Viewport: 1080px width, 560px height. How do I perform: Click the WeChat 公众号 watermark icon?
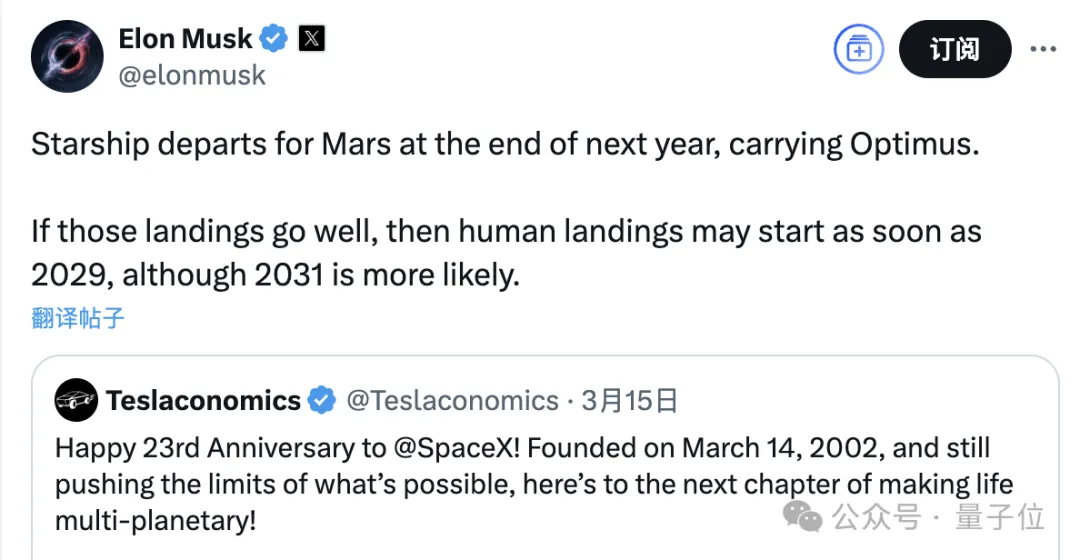804,517
